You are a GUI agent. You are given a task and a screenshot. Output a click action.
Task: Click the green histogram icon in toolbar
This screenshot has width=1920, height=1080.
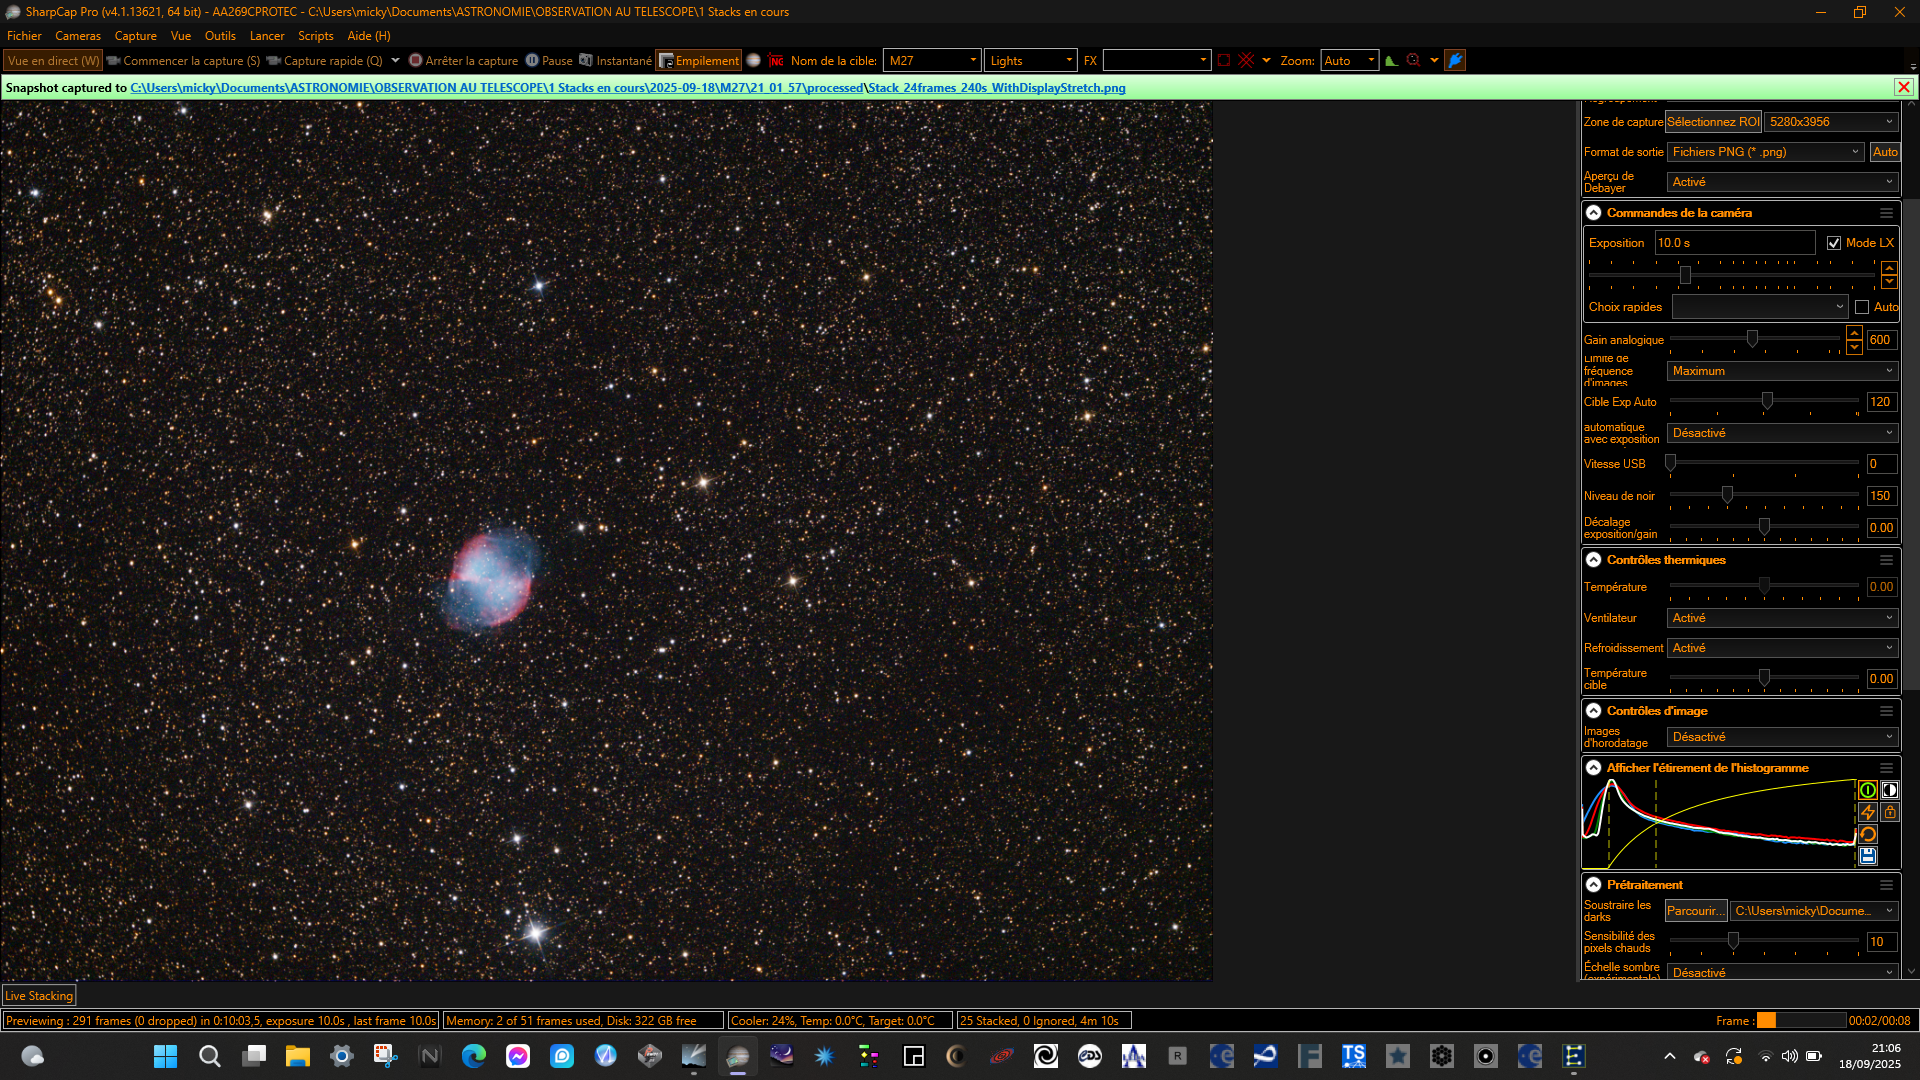[1391, 61]
